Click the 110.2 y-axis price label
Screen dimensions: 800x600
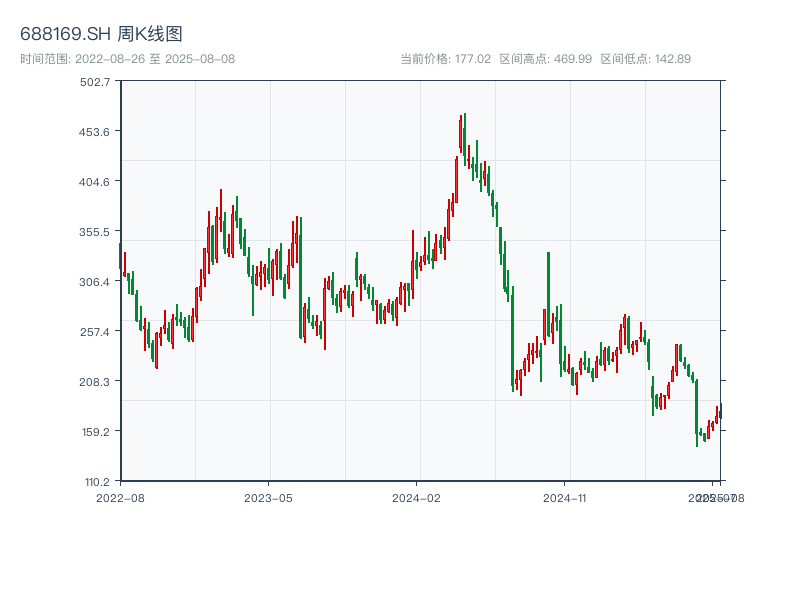(95, 481)
